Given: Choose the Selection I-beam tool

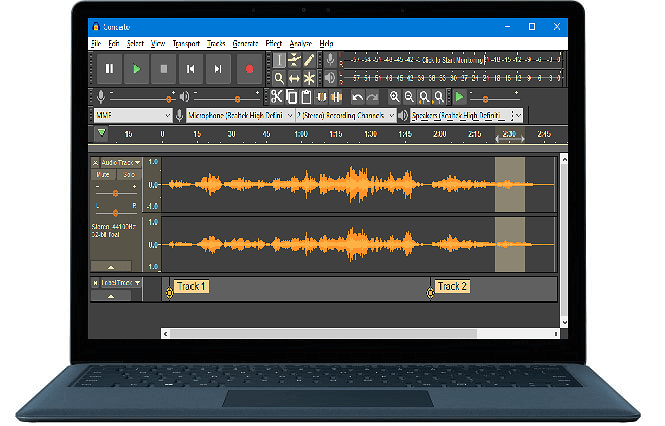Looking at the screenshot, I should pyautogui.click(x=280, y=60).
